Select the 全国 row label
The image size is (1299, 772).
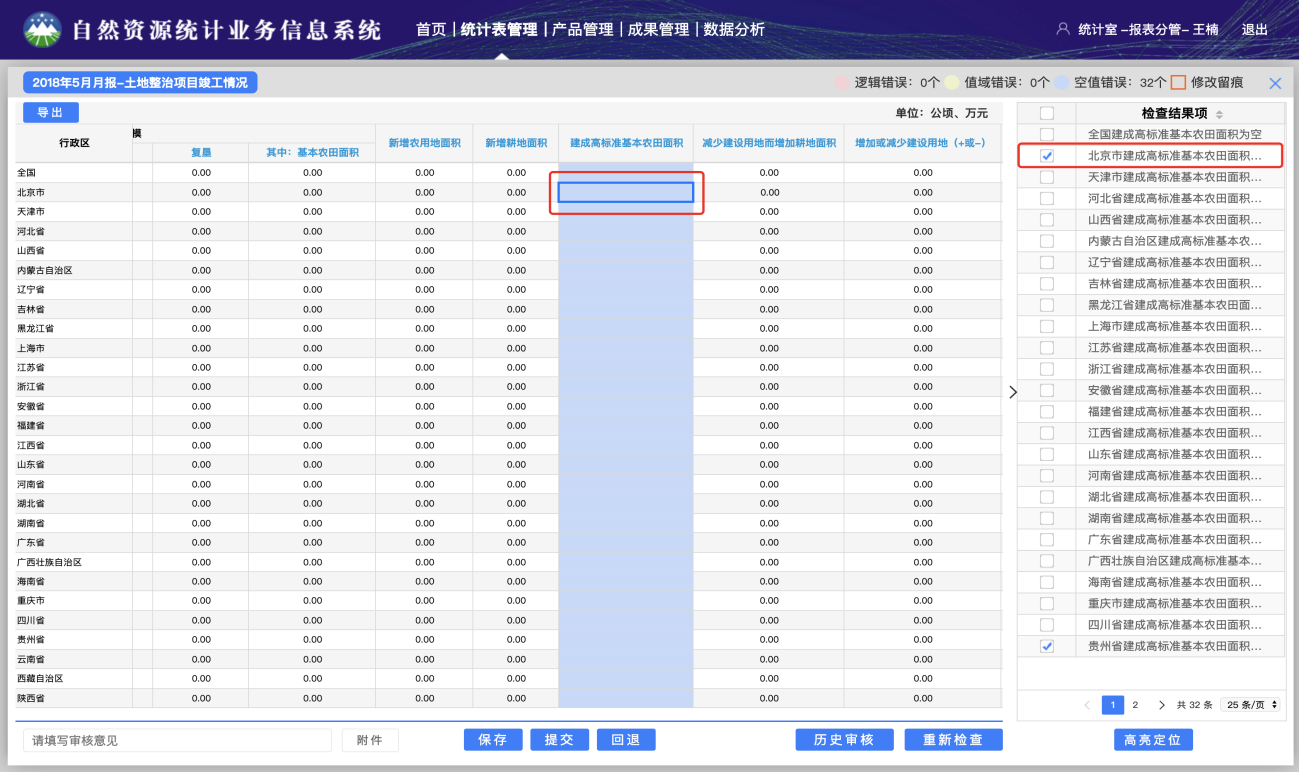click(26, 173)
